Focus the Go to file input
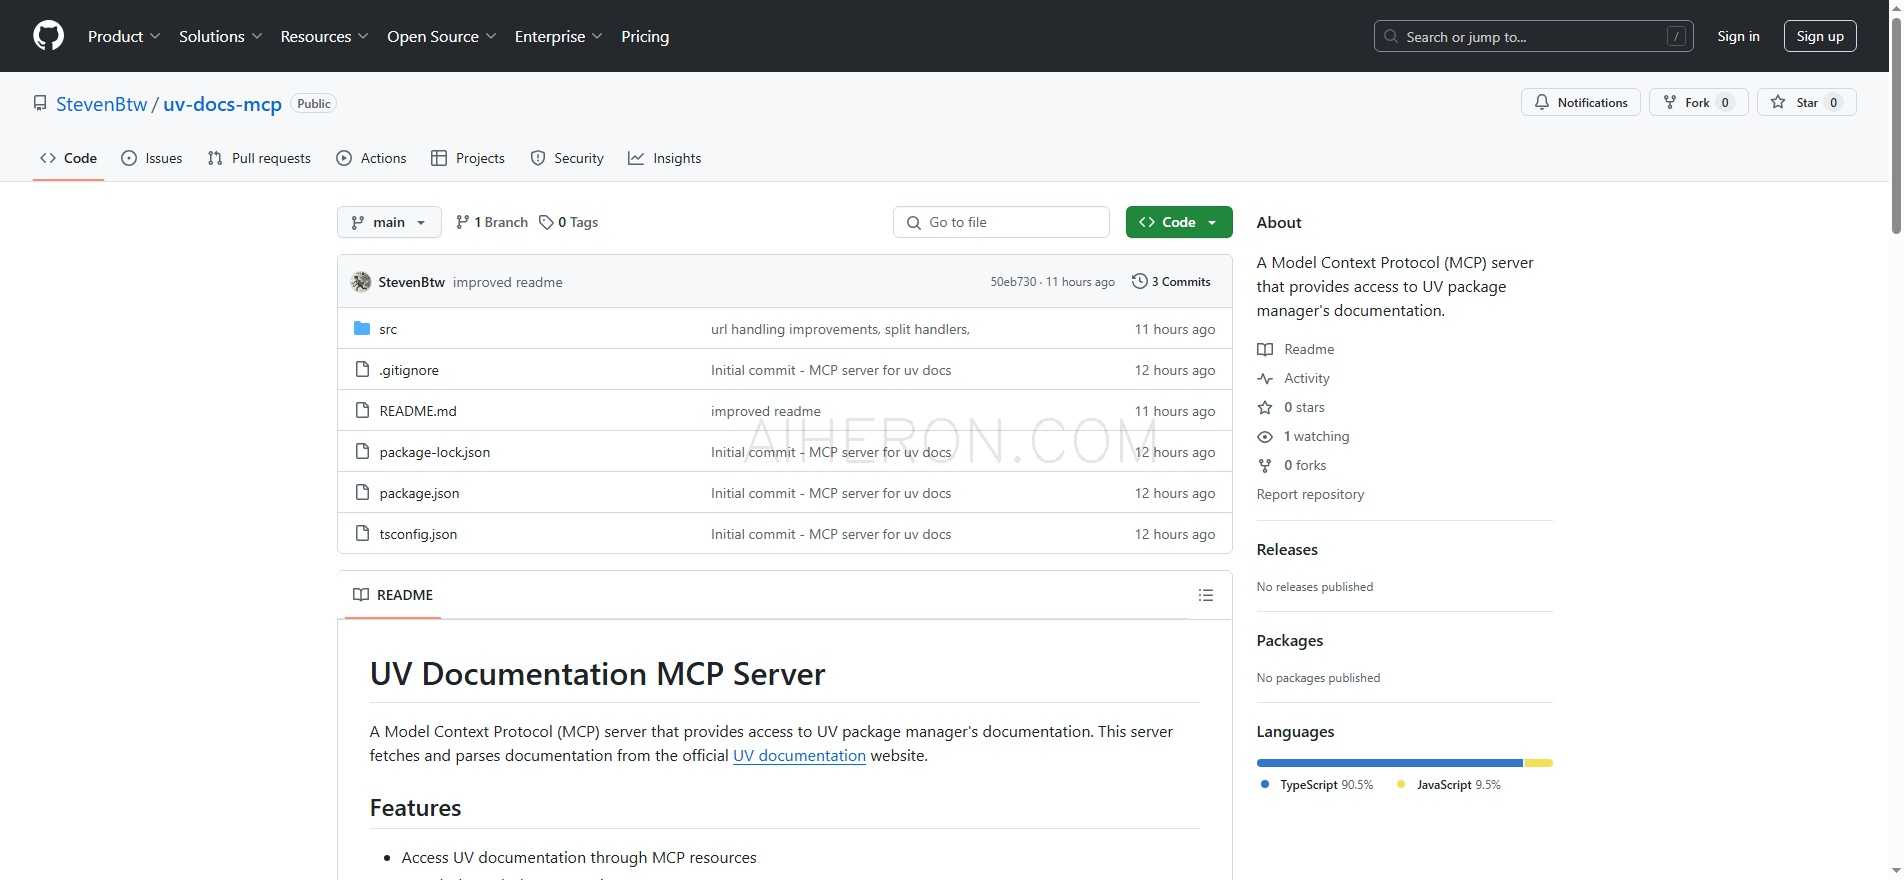Image resolution: width=1904 pixels, height=880 pixels. [1001, 222]
